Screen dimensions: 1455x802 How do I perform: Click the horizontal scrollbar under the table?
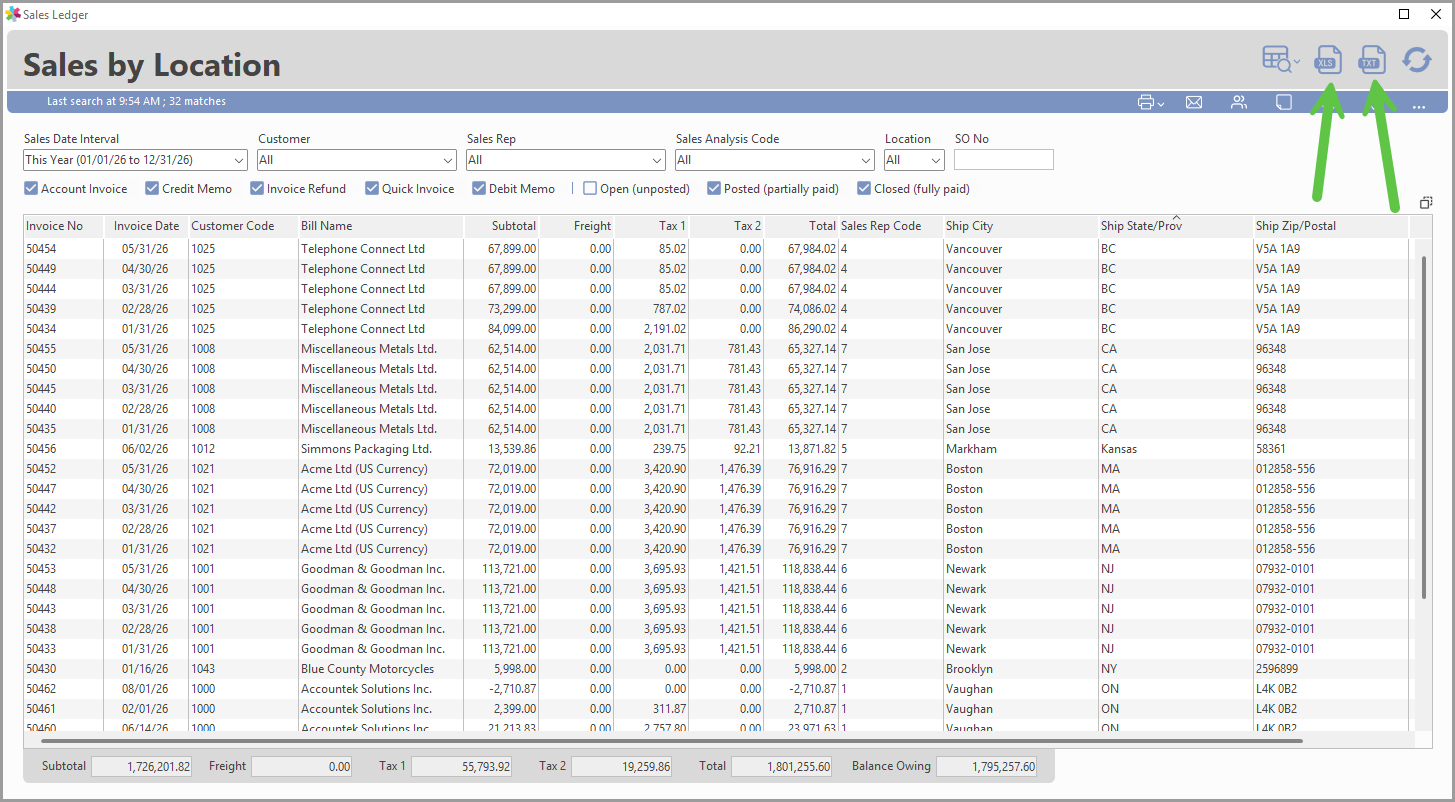672,741
